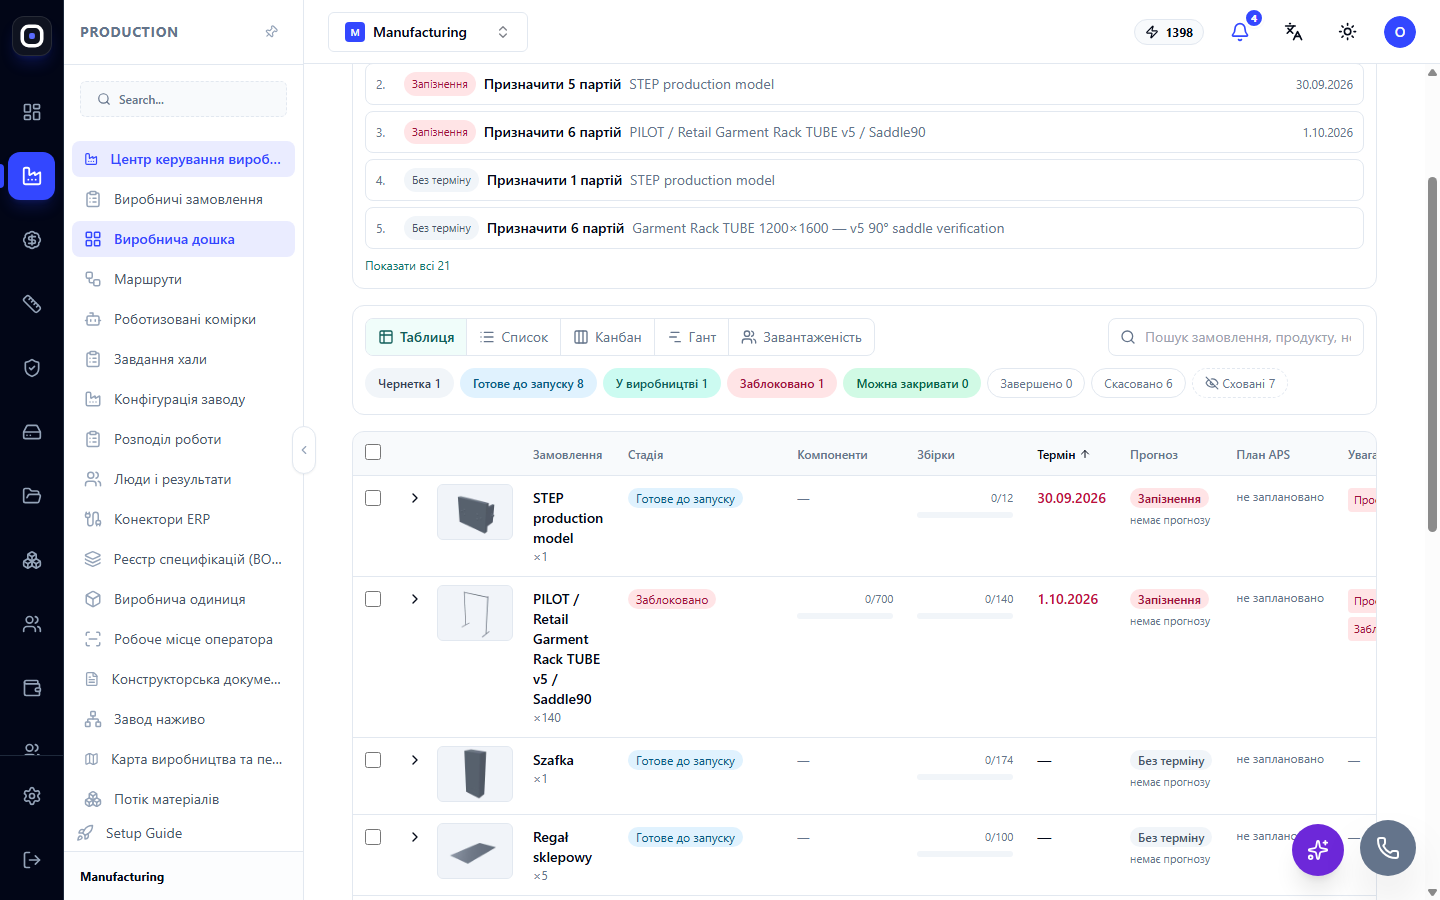The width and height of the screenshot is (1440, 900).
Task: Click the logout icon in left rail
Action: coord(32,860)
